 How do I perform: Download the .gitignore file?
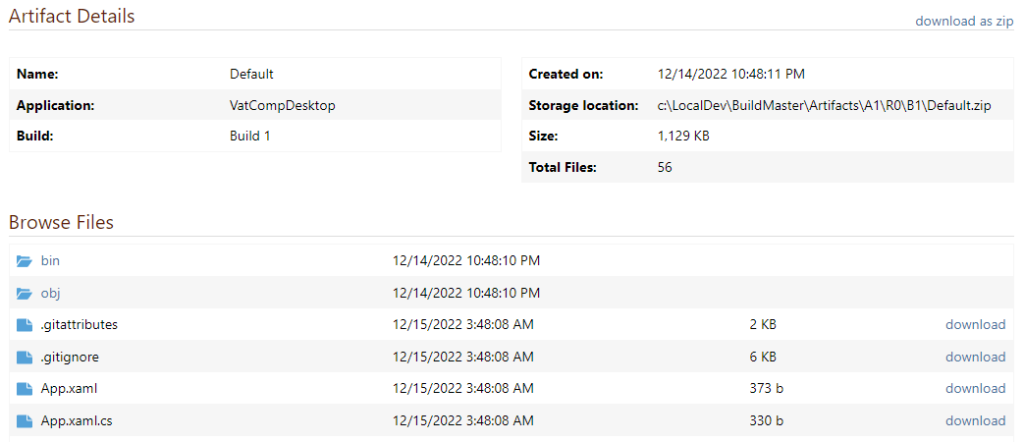click(x=975, y=357)
